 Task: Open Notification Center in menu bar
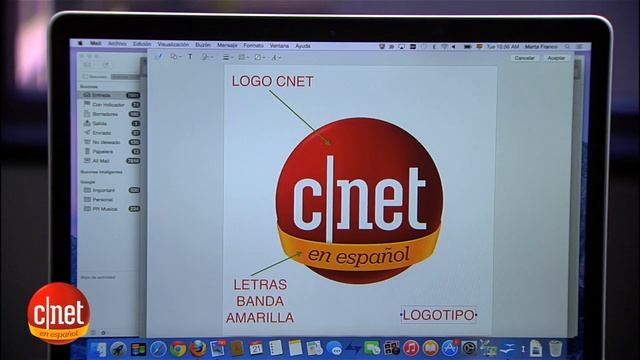(x=579, y=47)
